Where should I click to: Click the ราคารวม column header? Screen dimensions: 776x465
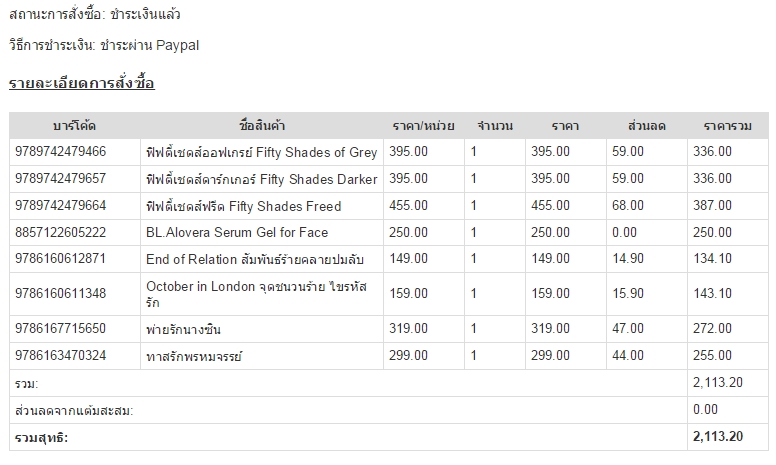[x=728, y=126]
